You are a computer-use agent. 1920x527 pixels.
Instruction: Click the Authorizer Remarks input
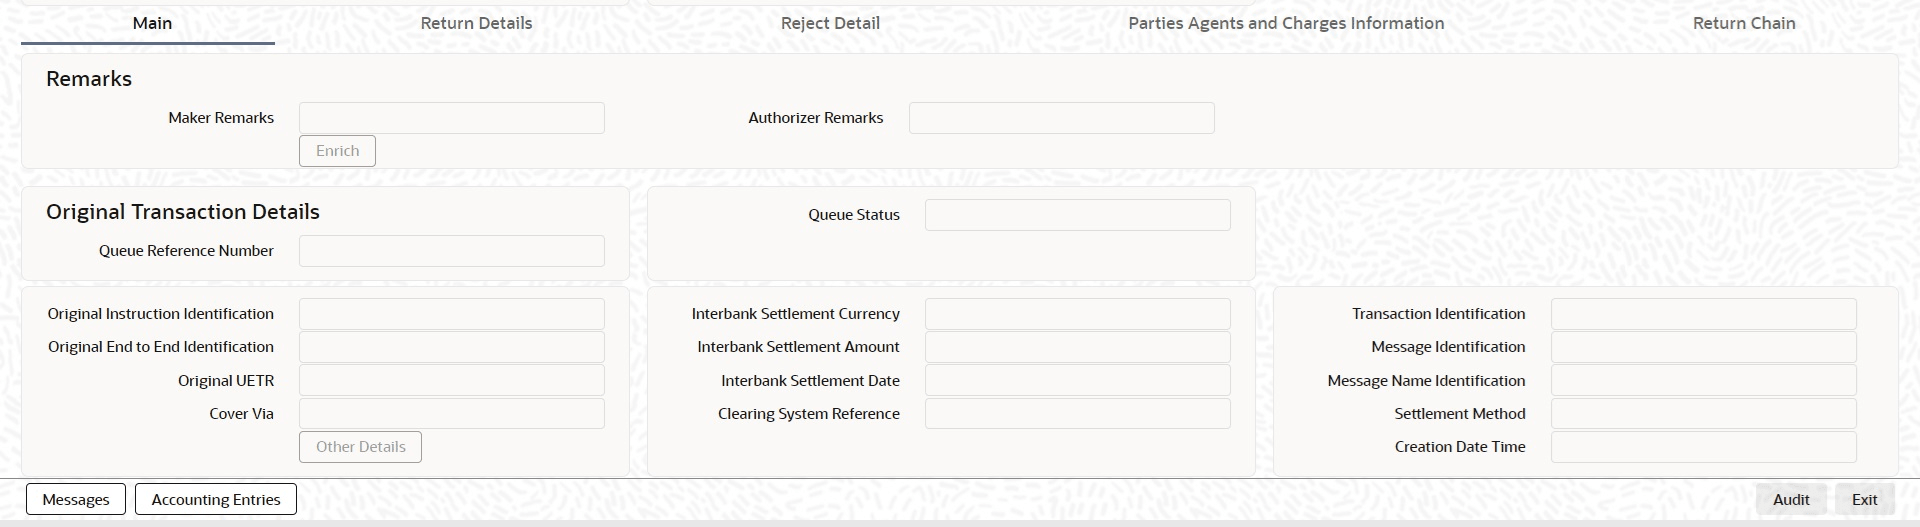[1061, 118]
